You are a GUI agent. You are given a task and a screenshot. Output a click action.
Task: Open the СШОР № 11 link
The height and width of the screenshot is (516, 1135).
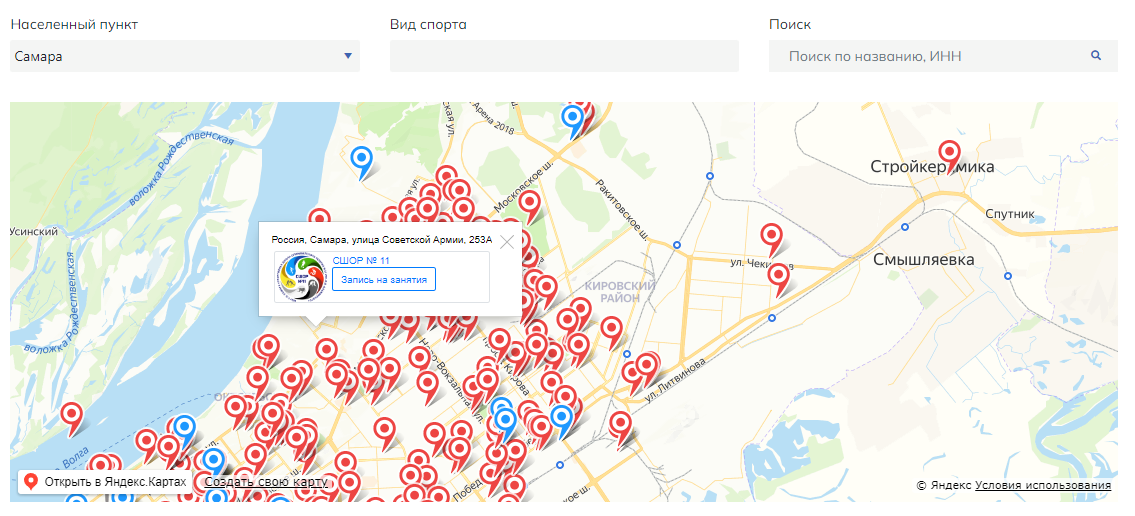click(x=361, y=261)
